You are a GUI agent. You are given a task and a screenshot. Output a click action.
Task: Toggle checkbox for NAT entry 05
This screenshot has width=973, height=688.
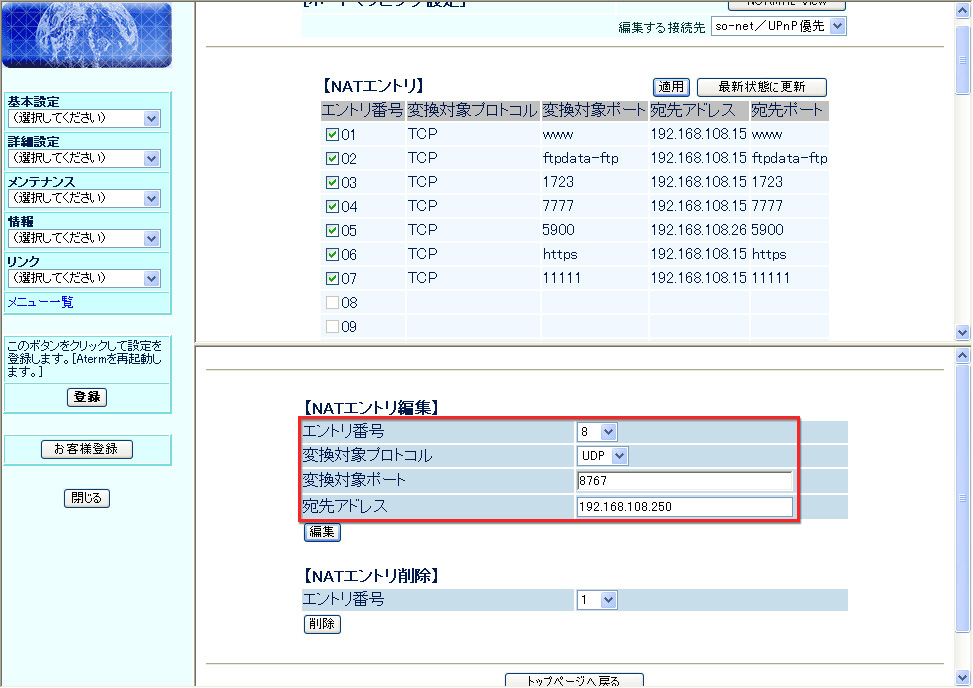click(x=332, y=231)
